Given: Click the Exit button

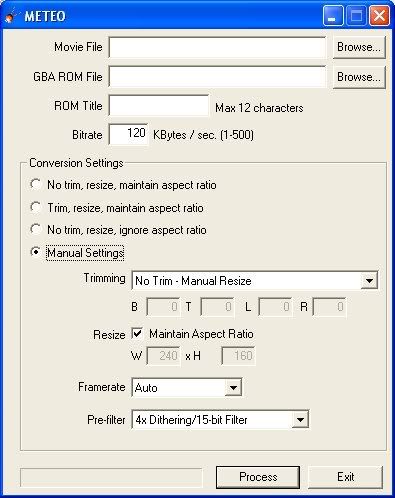Looking at the screenshot, I should tap(345, 477).
